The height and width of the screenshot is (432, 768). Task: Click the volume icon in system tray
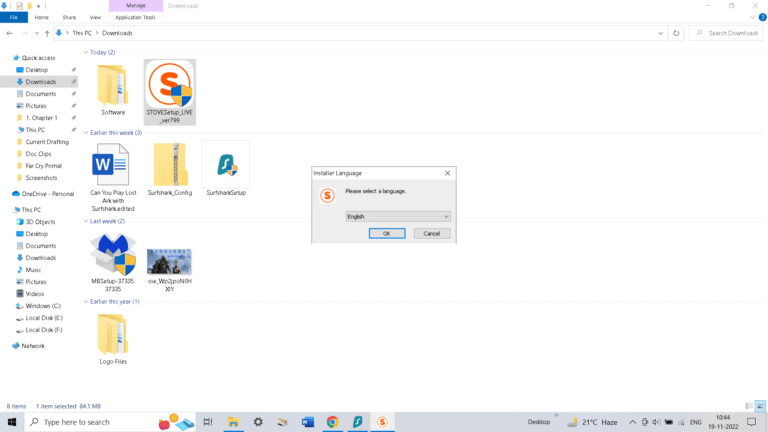(x=656, y=422)
